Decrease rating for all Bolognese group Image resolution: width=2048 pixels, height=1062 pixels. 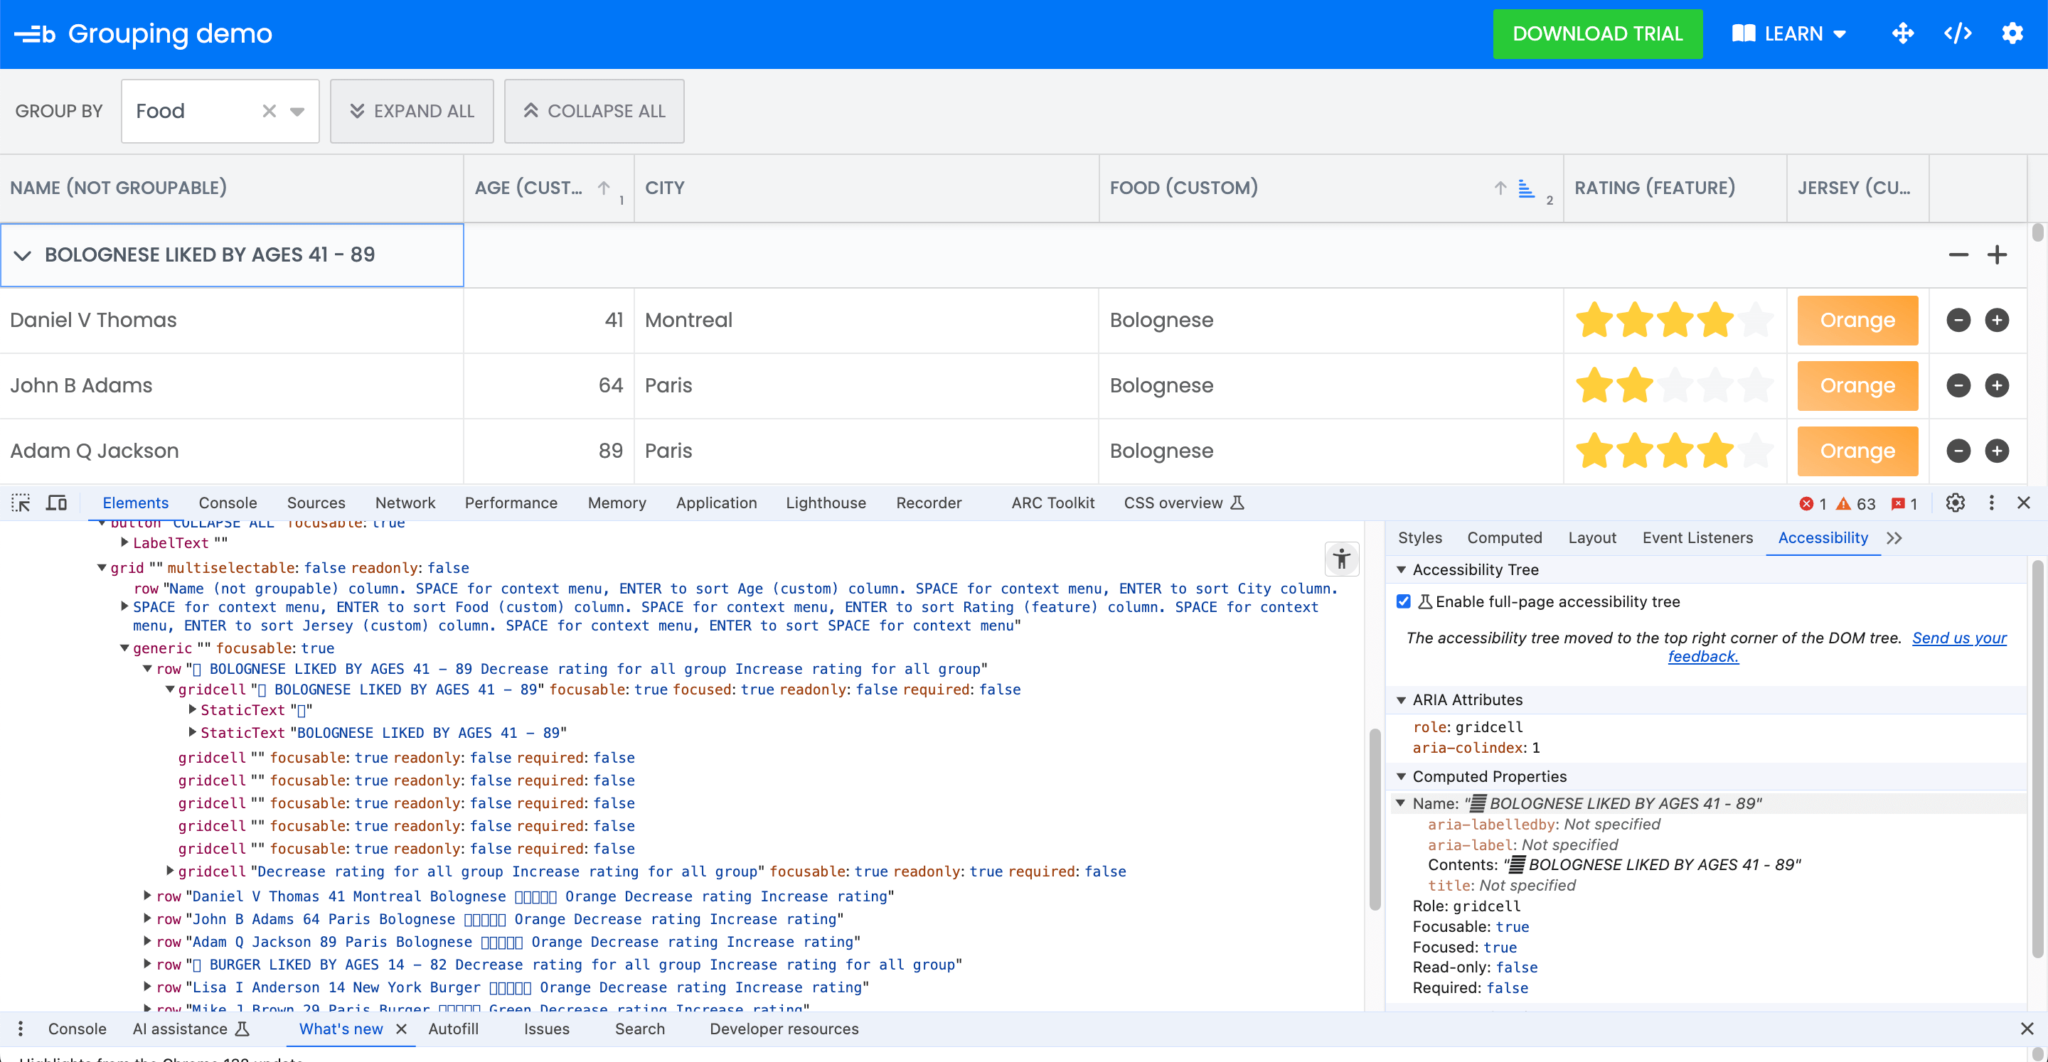click(x=1958, y=255)
